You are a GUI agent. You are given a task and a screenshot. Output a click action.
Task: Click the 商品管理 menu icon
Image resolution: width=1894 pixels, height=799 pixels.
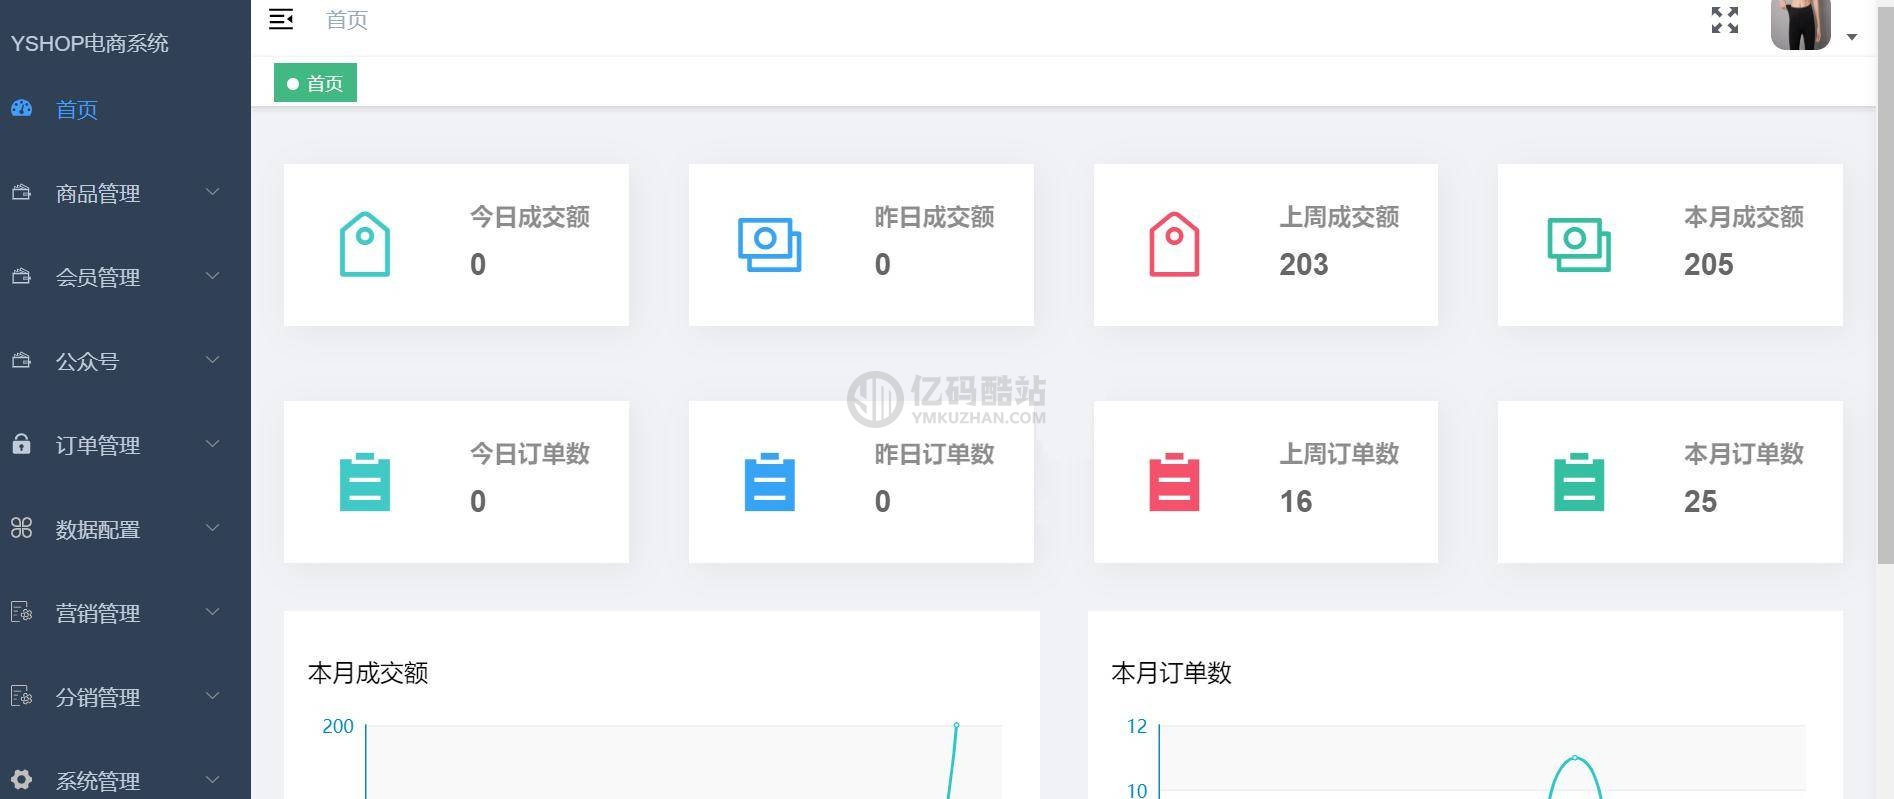click(x=21, y=192)
